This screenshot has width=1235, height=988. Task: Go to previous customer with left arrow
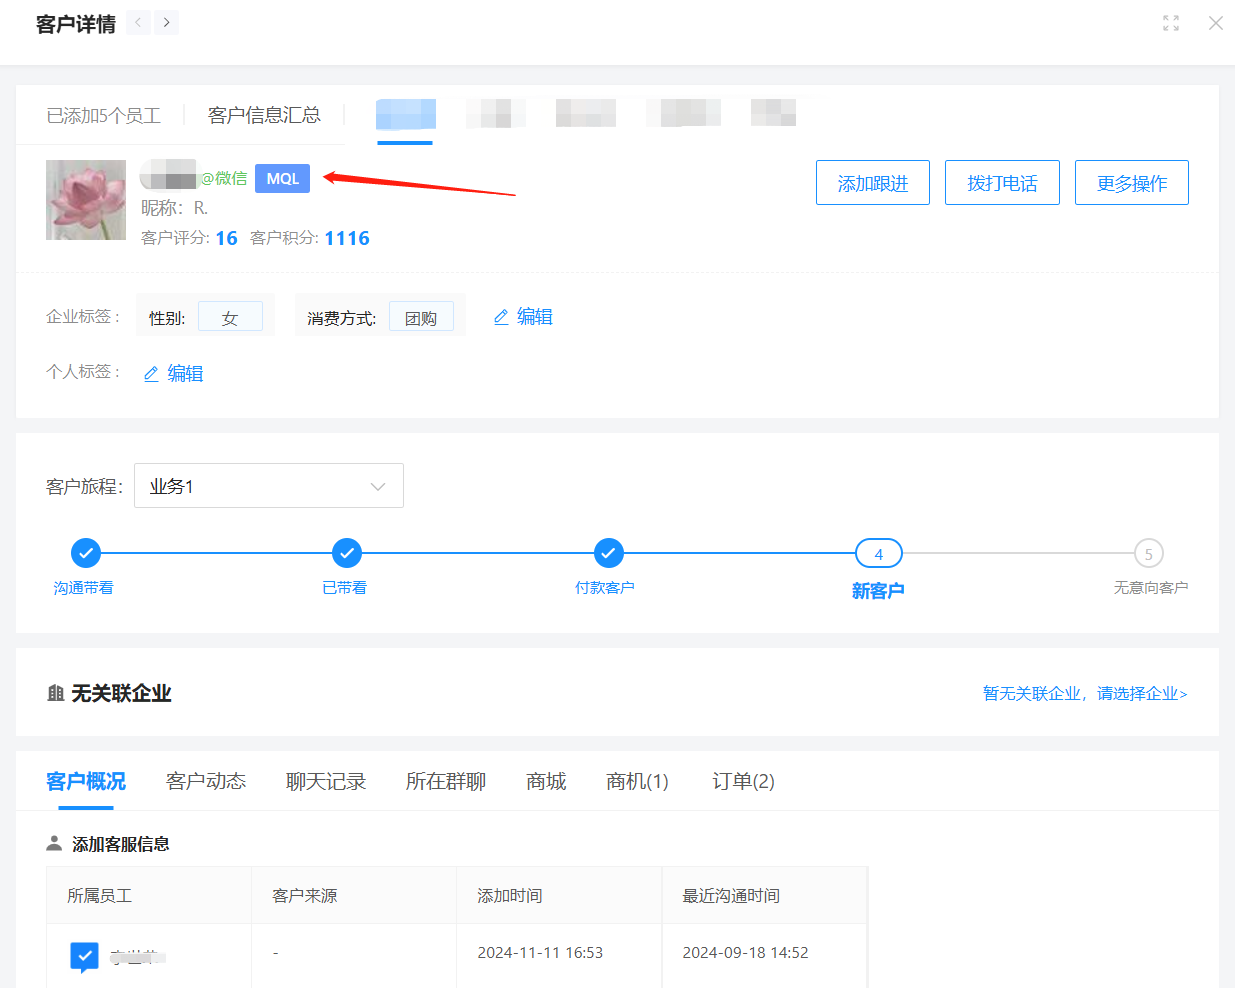(x=138, y=22)
